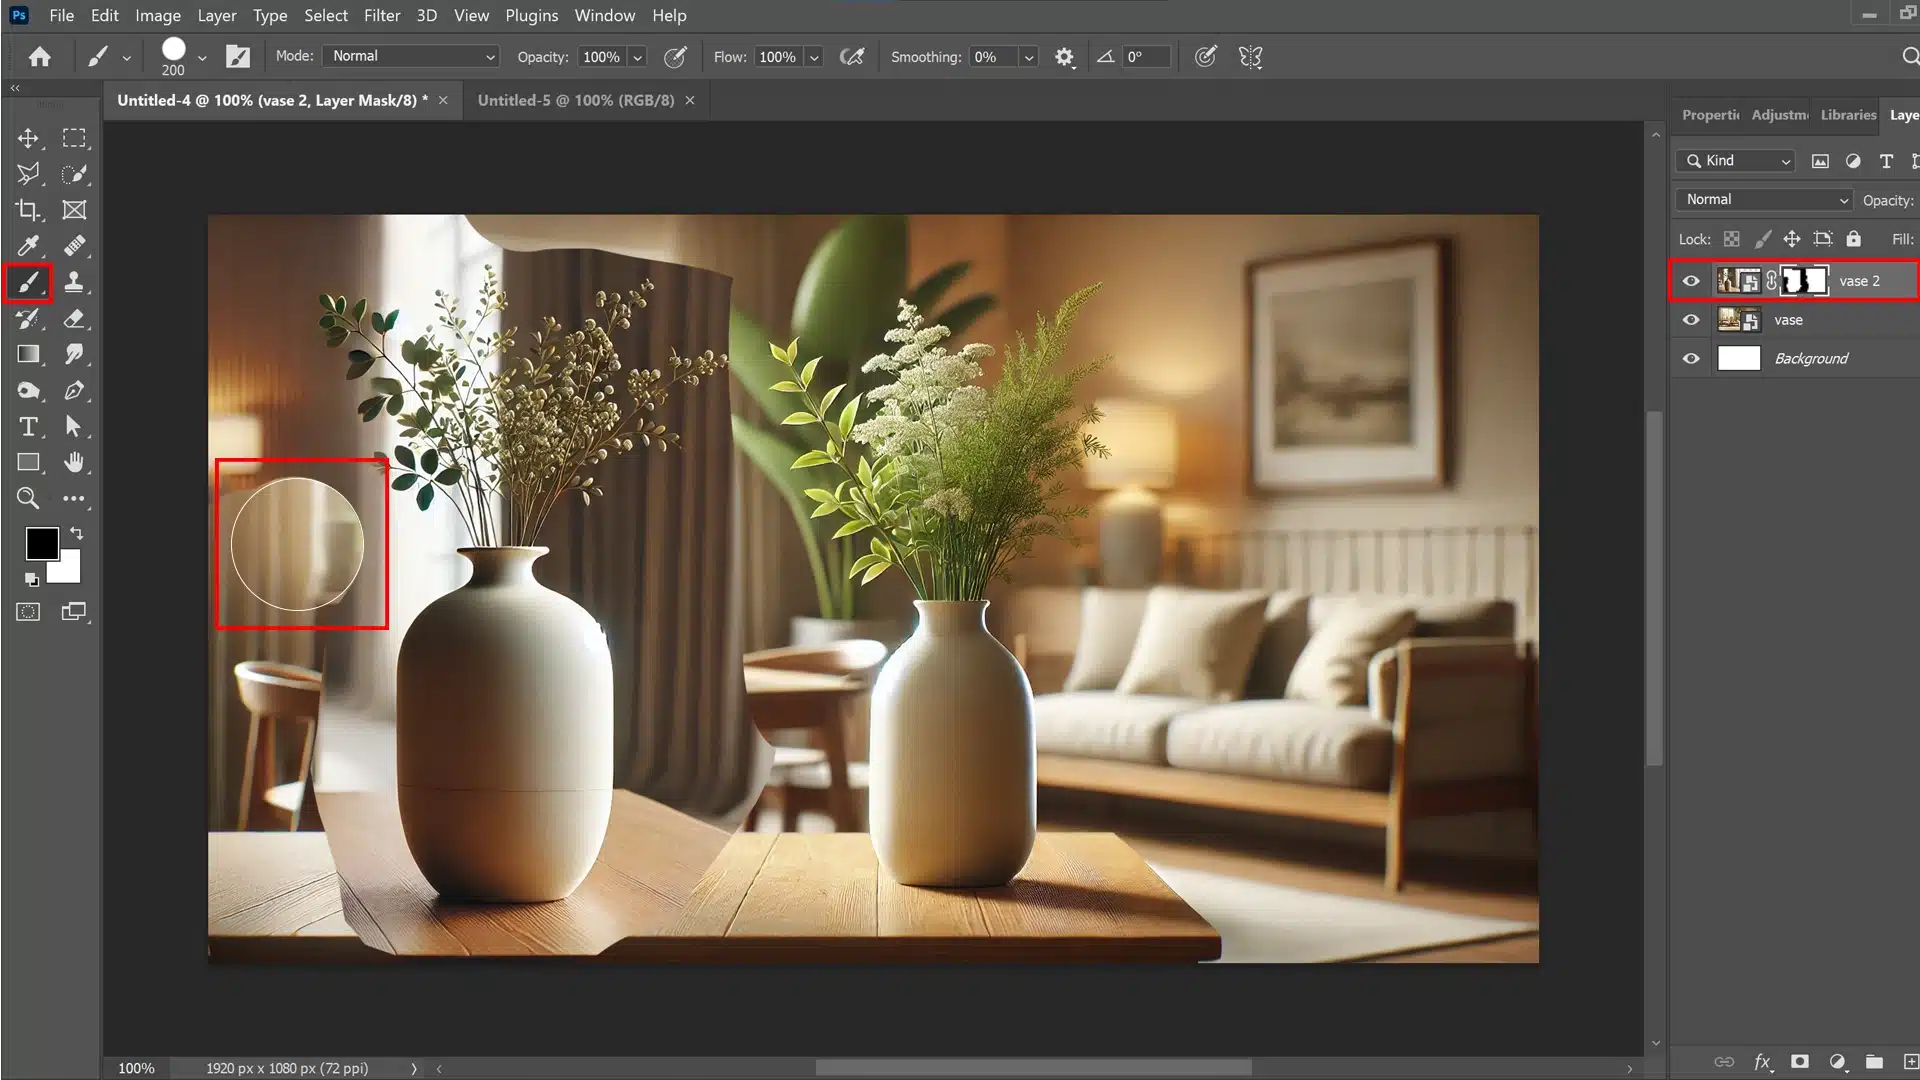The width and height of the screenshot is (1920, 1080).
Task: Toggle visibility of the vase layer
Action: pyautogui.click(x=1691, y=320)
